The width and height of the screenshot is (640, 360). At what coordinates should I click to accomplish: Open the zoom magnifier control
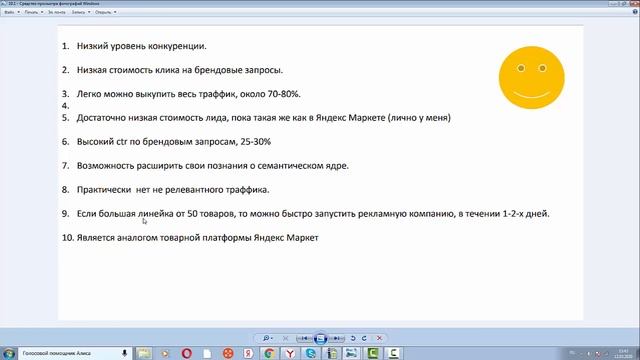coord(268,338)
